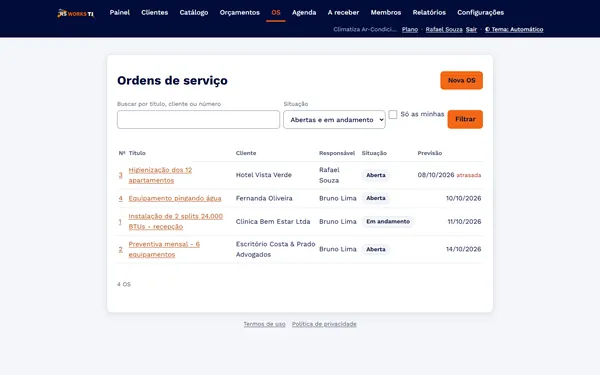
Task: Click the Responsável column header
Action: [x=337, y=153]
